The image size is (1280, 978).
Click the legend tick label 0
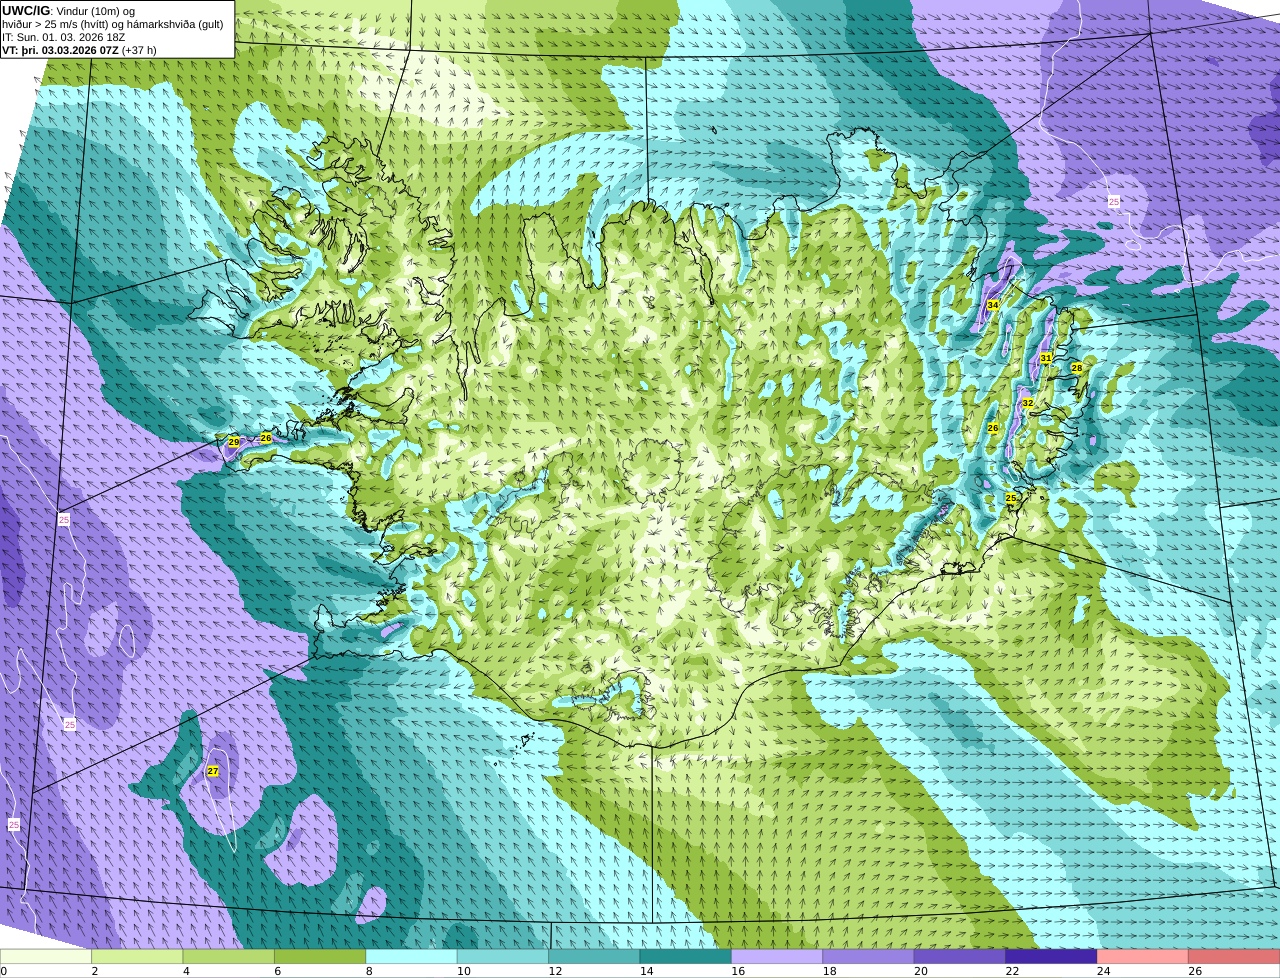(x=4, y=971)
